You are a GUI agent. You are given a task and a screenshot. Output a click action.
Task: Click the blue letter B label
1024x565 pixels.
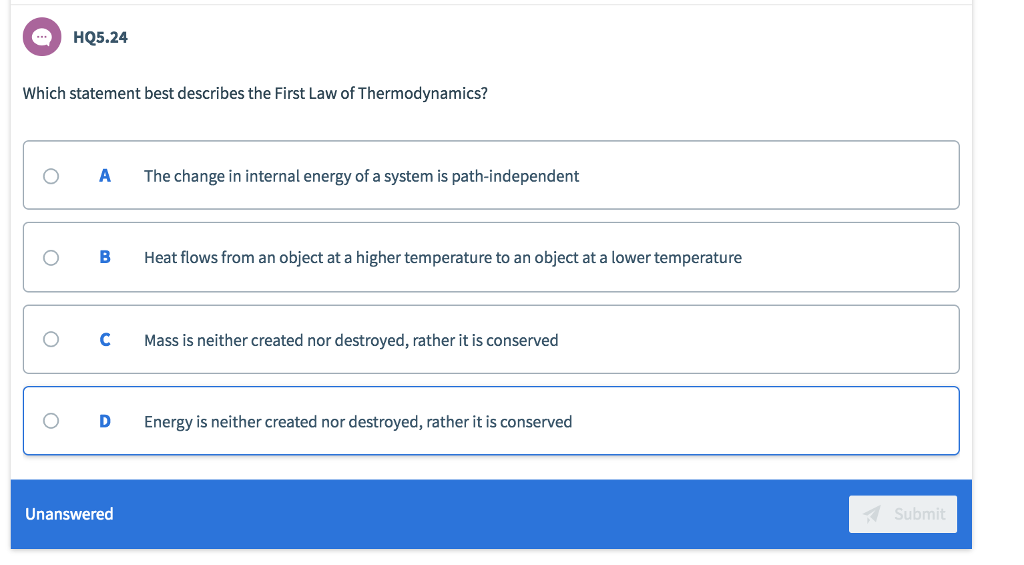click(x=104, y=257)
